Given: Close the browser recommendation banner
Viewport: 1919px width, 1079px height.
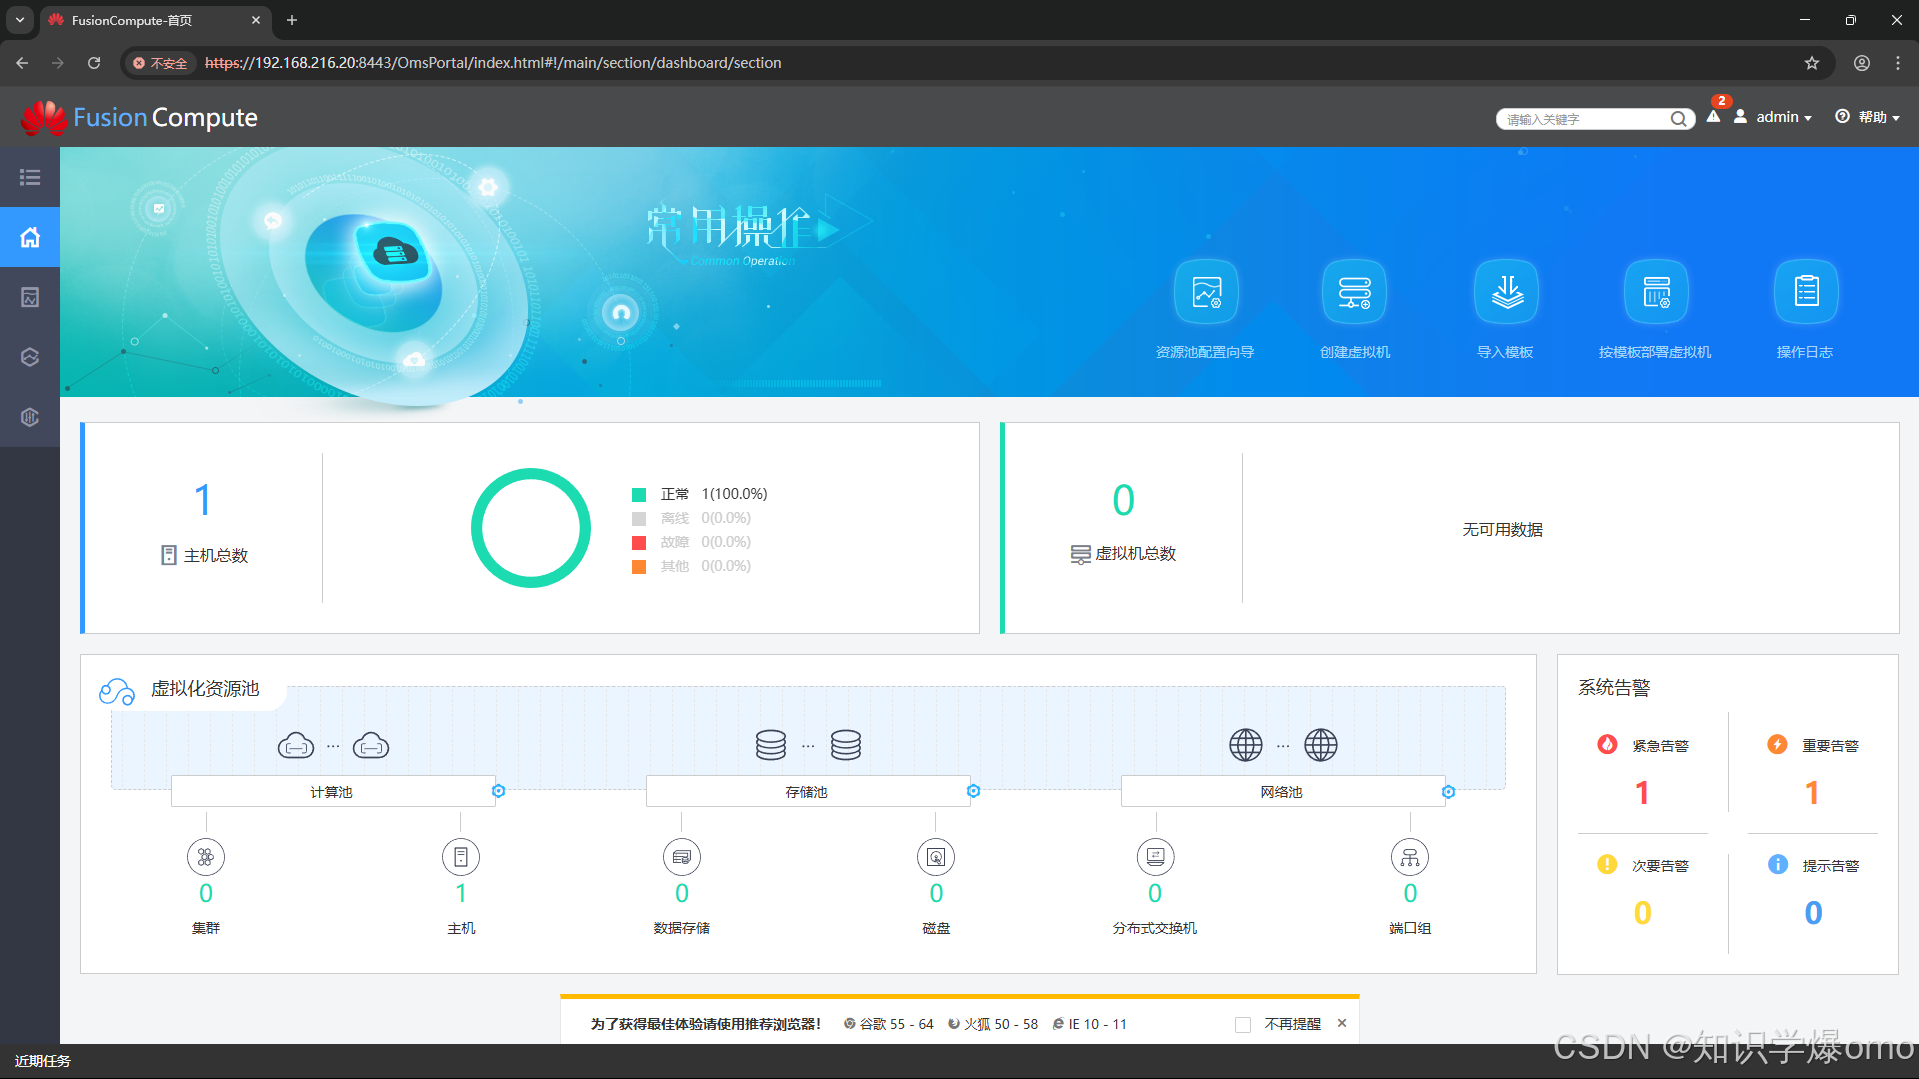Looking at the screenshot, I should coord(1342,1023).
